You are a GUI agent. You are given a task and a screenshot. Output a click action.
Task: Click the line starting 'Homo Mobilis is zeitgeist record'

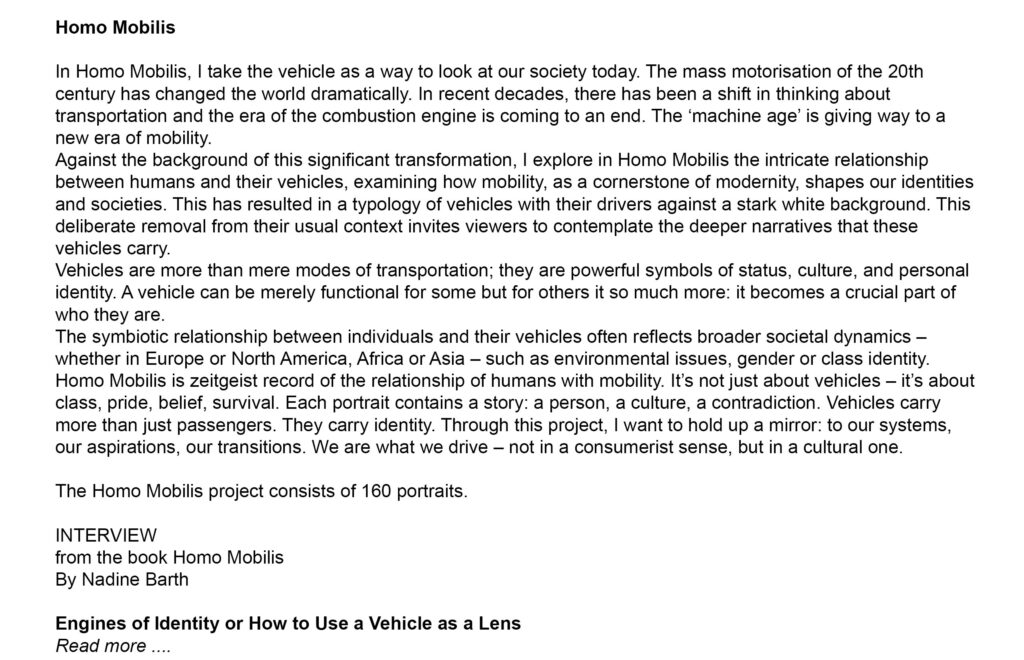[514, 381]
